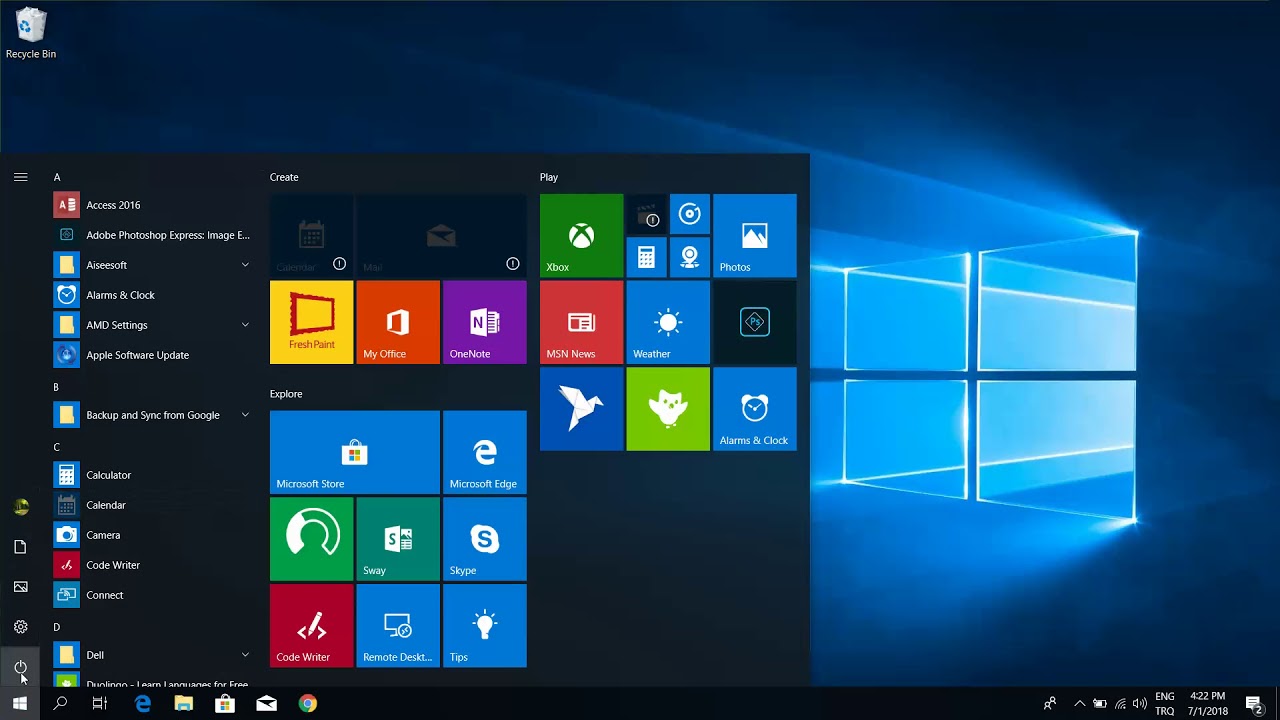This screenshot has width=1280, height=720.
Task: Expand the Dell folder
Action: coord(152,655)
